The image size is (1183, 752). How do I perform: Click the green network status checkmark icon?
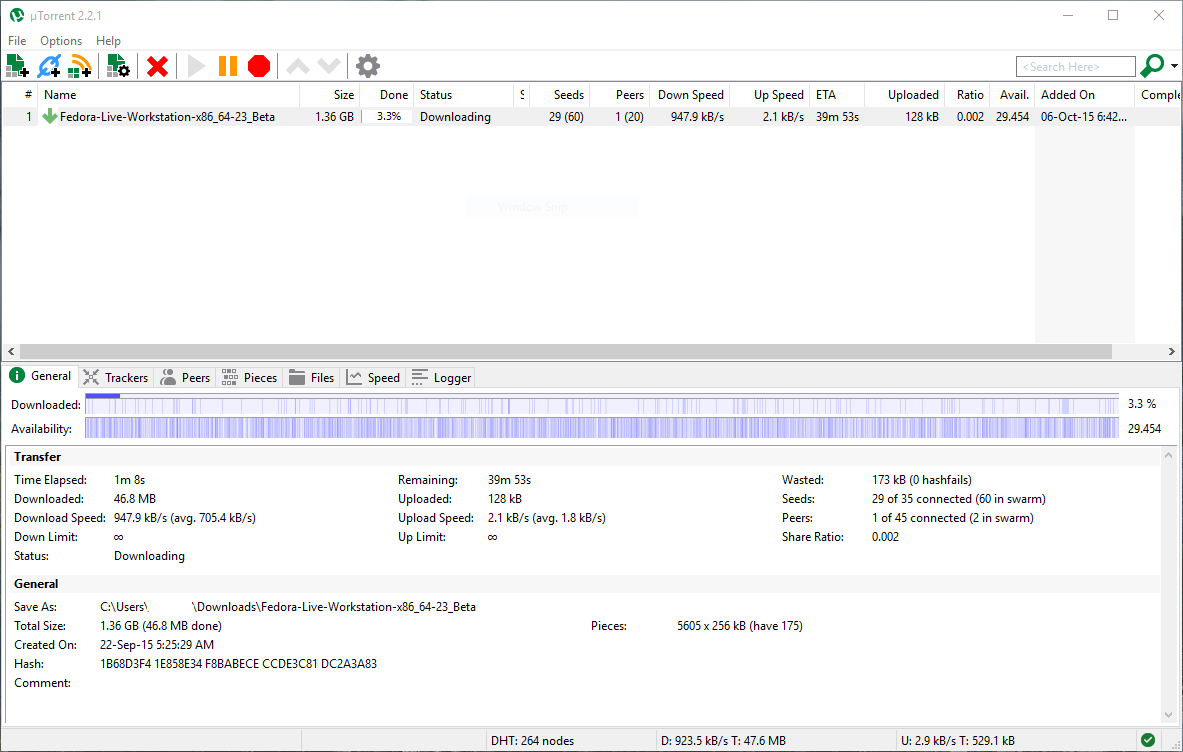(x=1148, y=740)
